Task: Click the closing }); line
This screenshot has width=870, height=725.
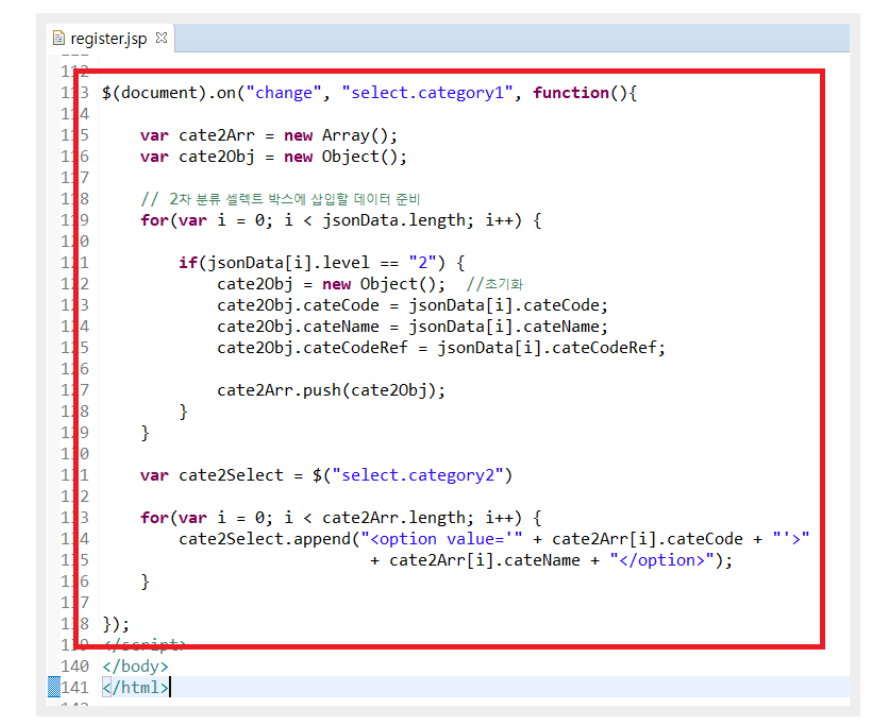Action: 116,624
